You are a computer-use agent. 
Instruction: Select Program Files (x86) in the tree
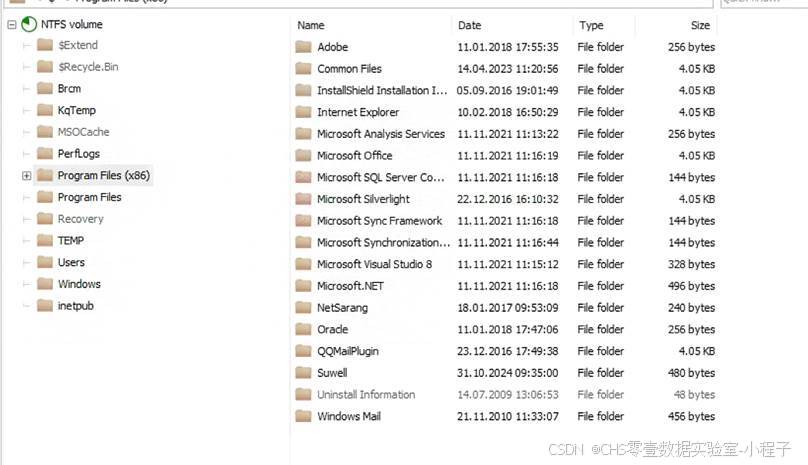click(x=104, y=175)
